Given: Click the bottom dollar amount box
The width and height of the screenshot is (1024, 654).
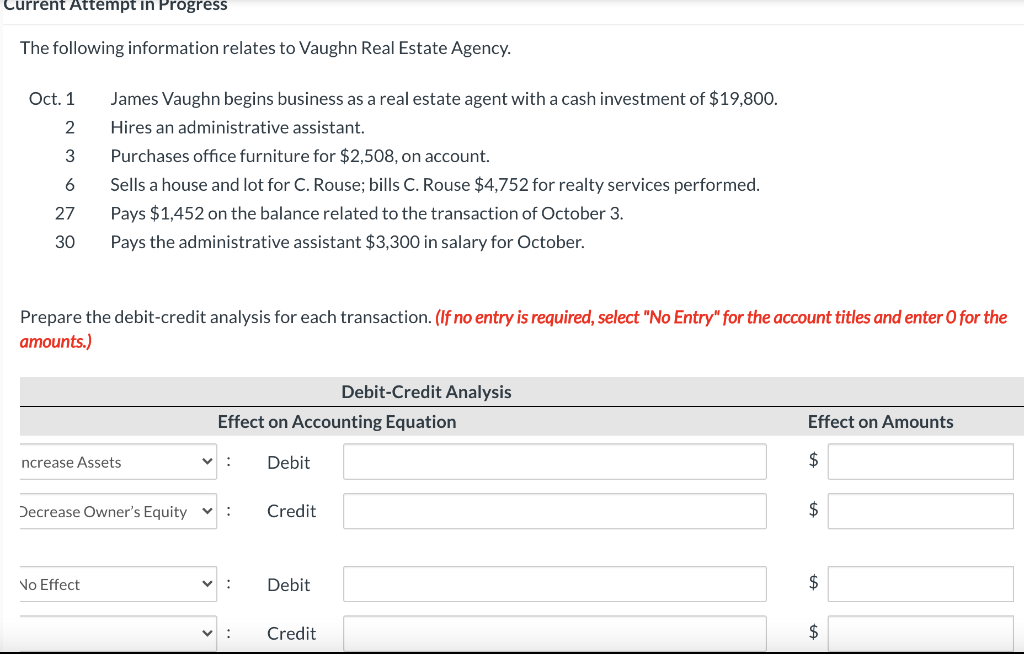Looking at the screenshot, I should (x=920, y=632).
